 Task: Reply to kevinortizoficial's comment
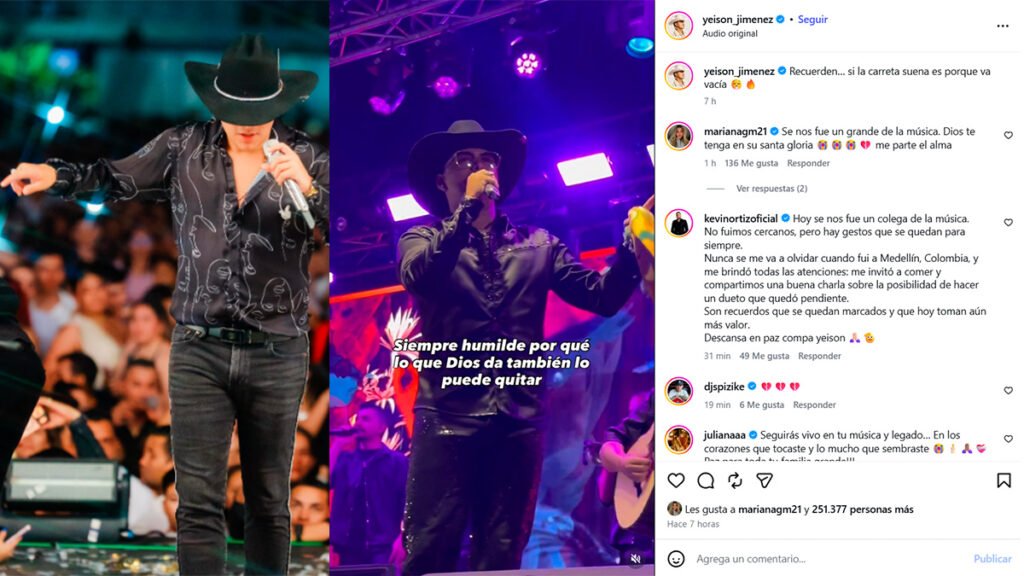819,356
